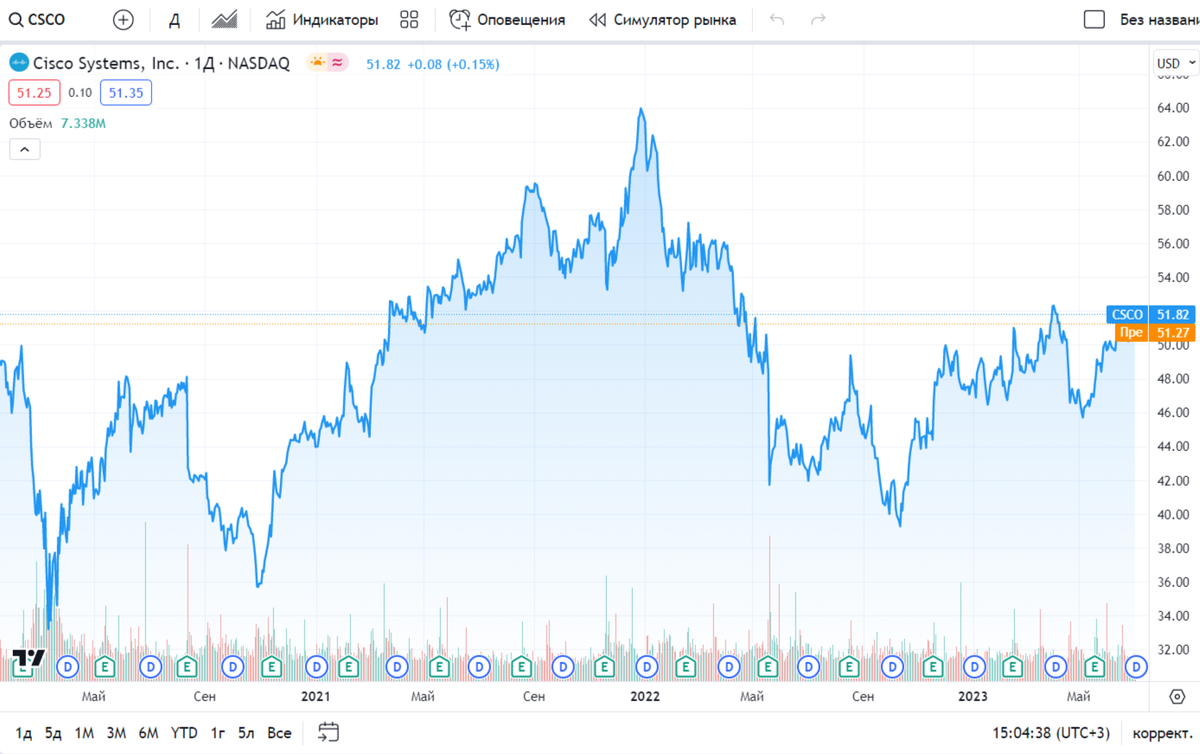Select the layout square icon

point(1095,20)
